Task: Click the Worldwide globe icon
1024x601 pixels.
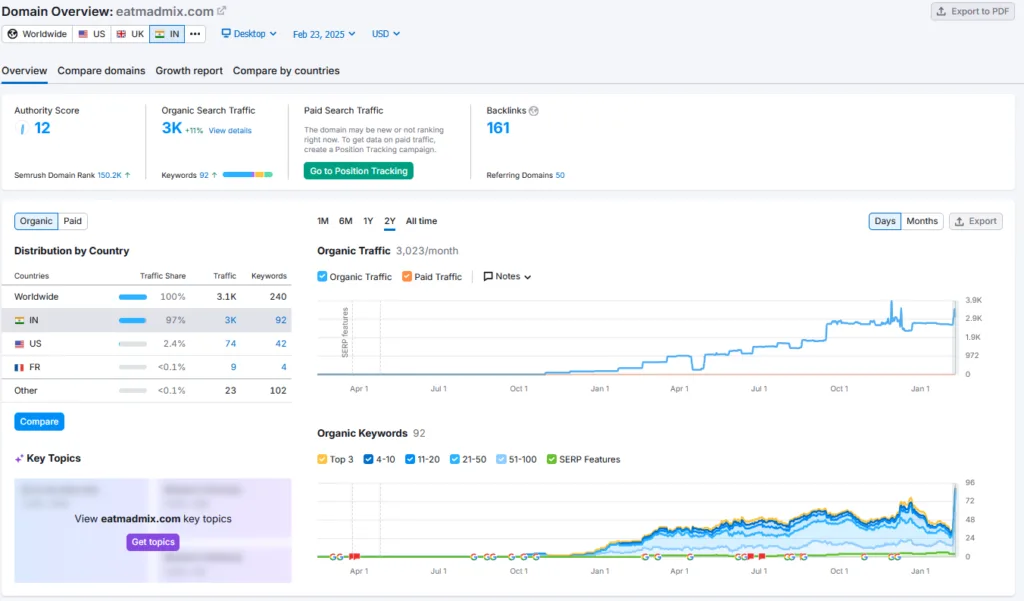Action: point(12,34)
